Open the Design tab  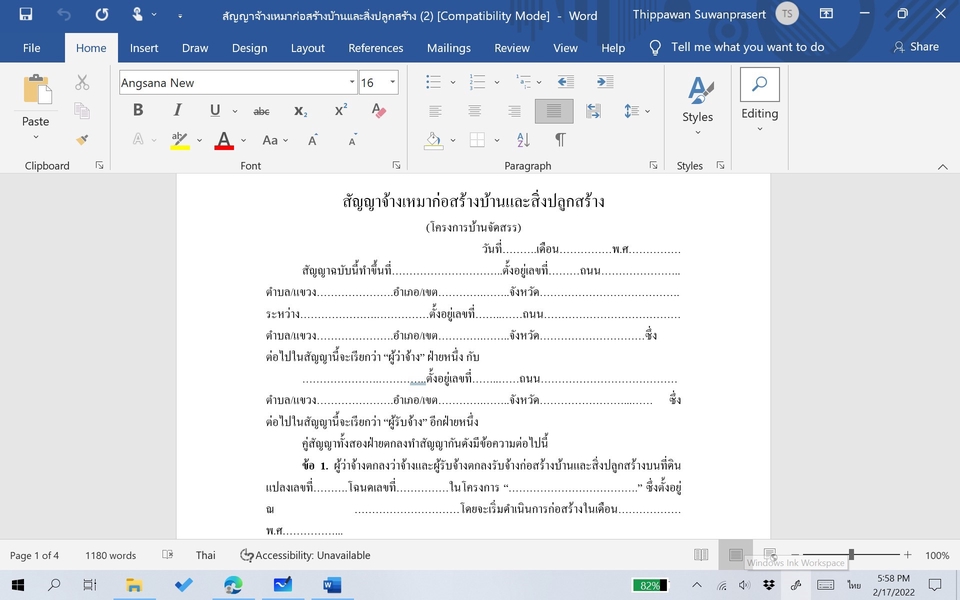click(x=249, y=48)
